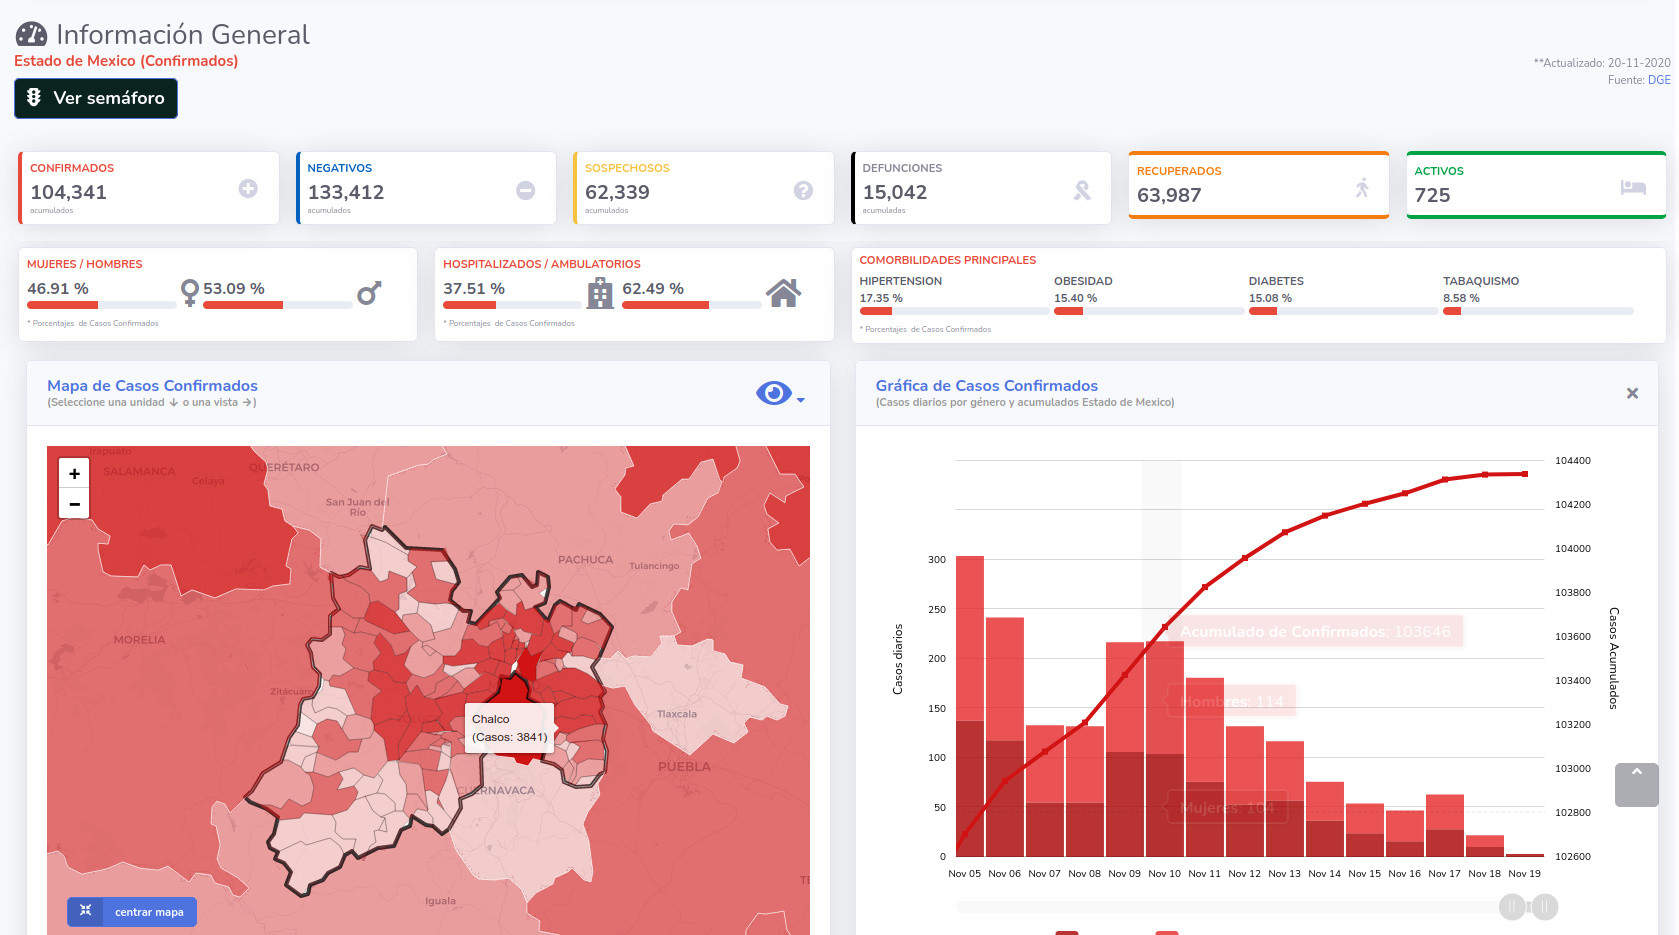
Task: Click the Nov 05 bar in the chart
Action: 970,706
